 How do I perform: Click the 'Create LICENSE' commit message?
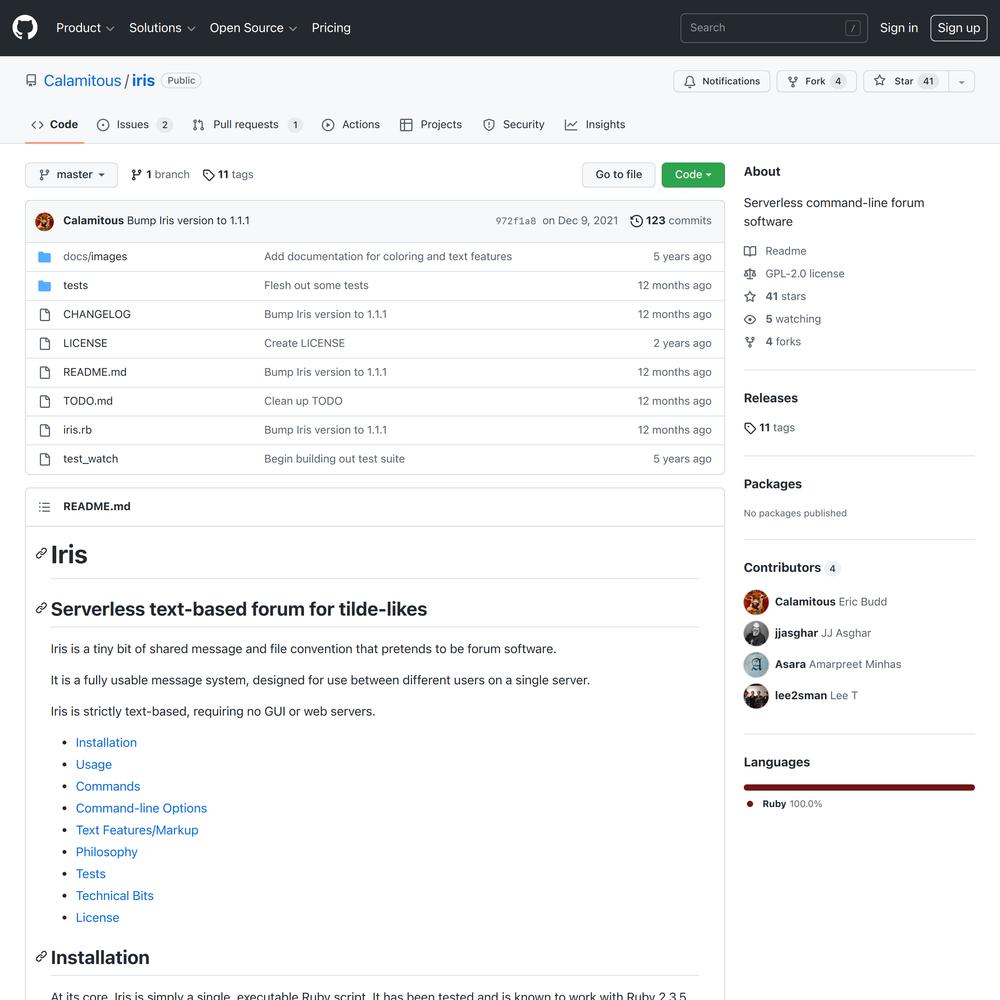304,343
